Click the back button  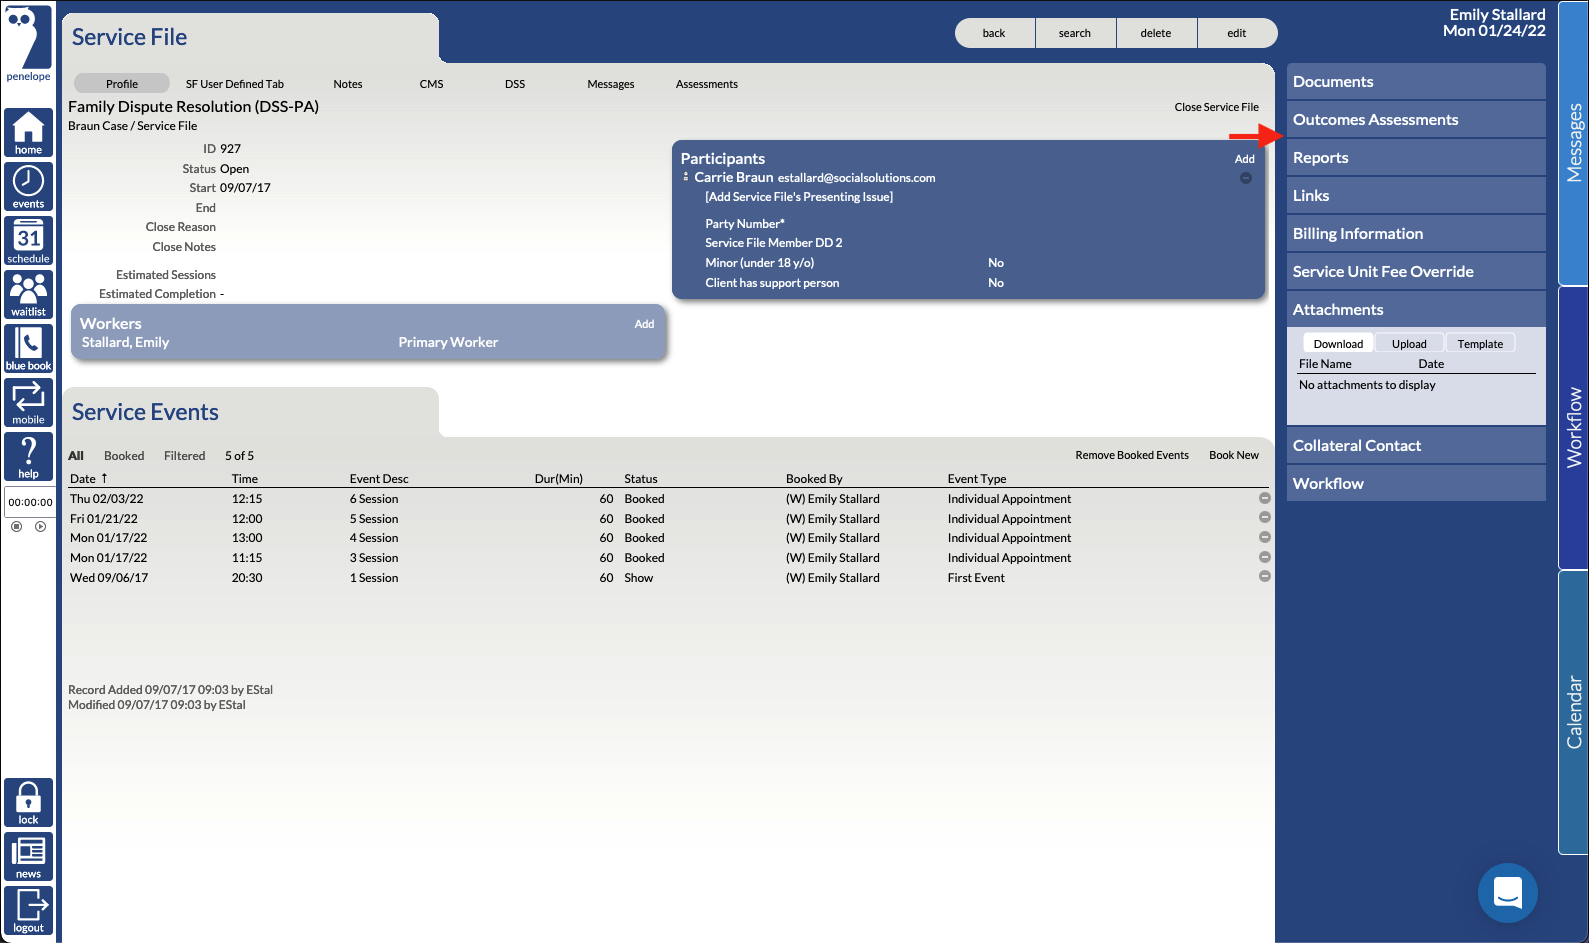click(994, 33)
